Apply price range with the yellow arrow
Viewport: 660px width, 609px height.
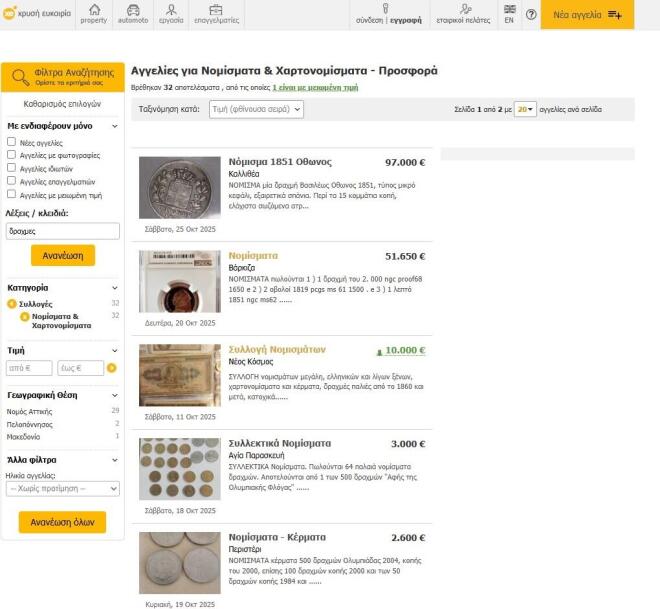112,368
